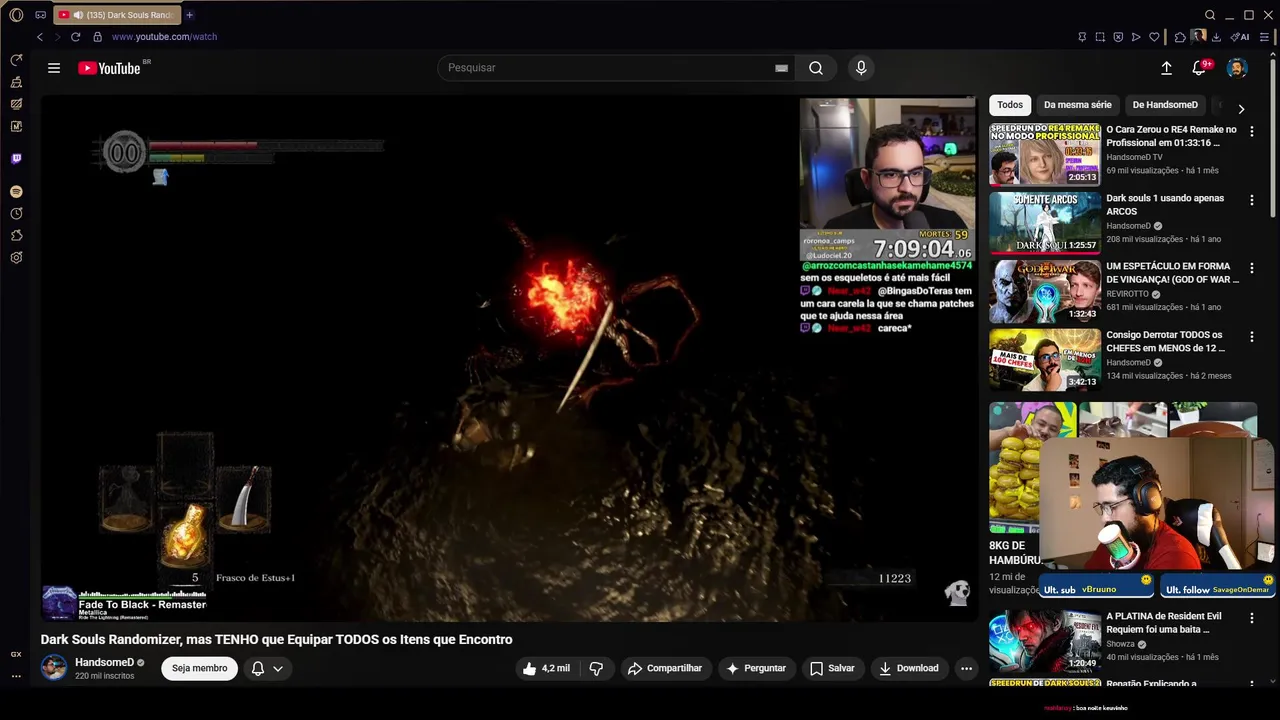Like the video with 4,2 mil thumbs-up

[x=546, y=668]
